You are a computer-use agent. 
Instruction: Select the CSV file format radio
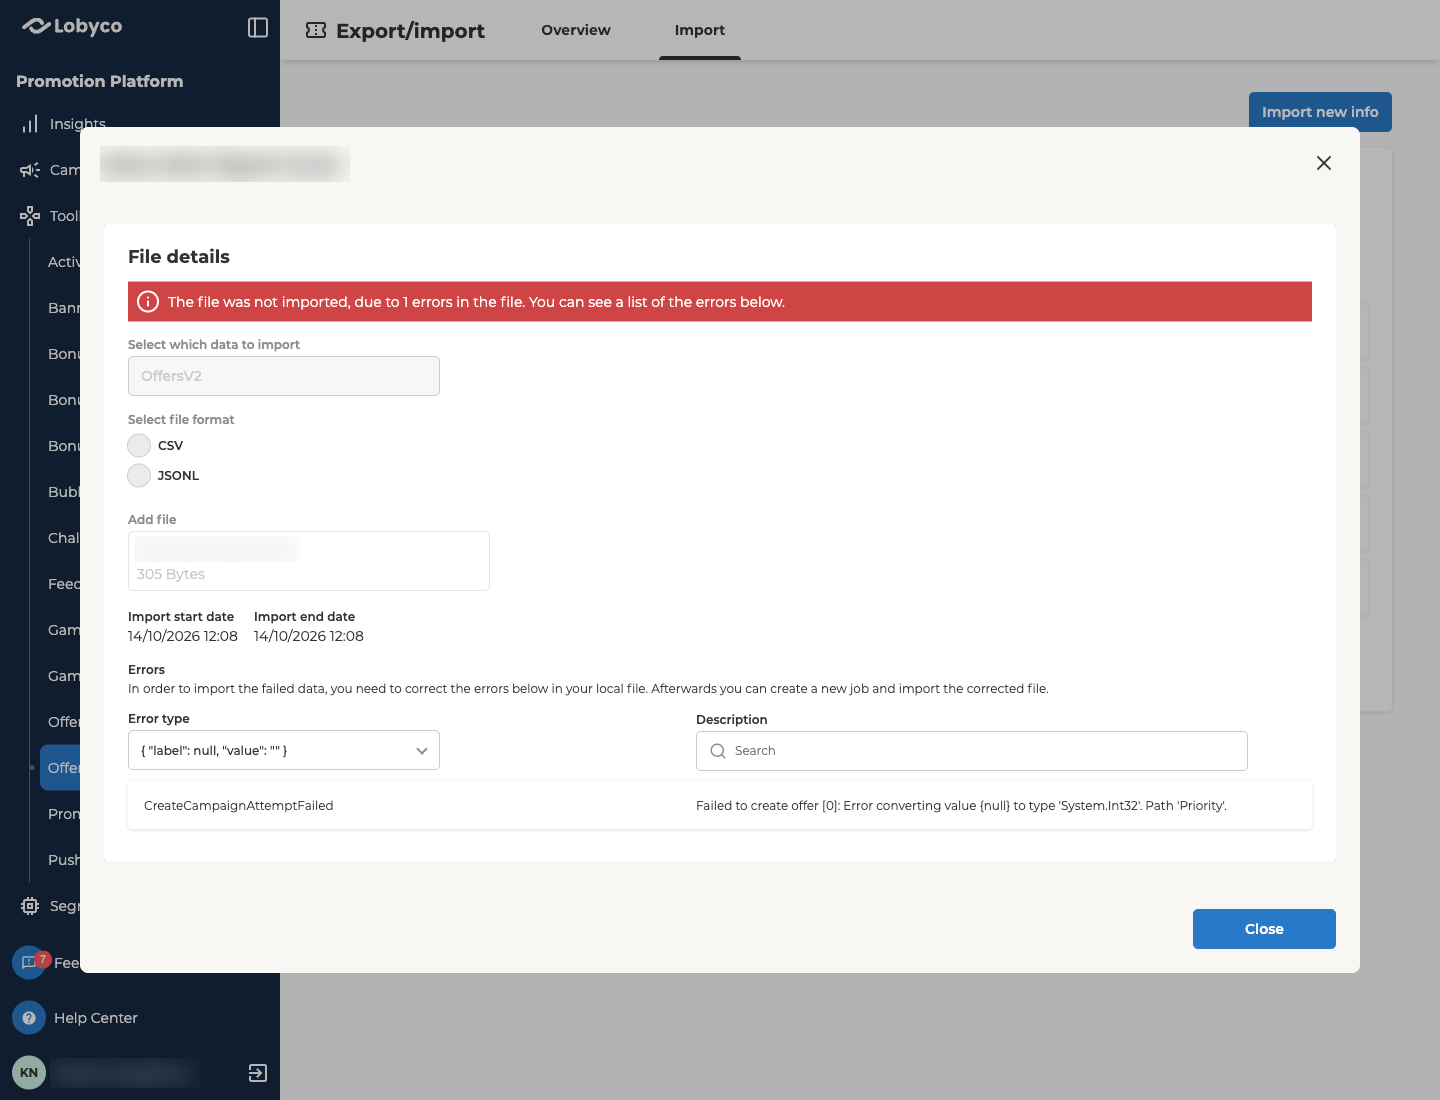pos(139,446)
